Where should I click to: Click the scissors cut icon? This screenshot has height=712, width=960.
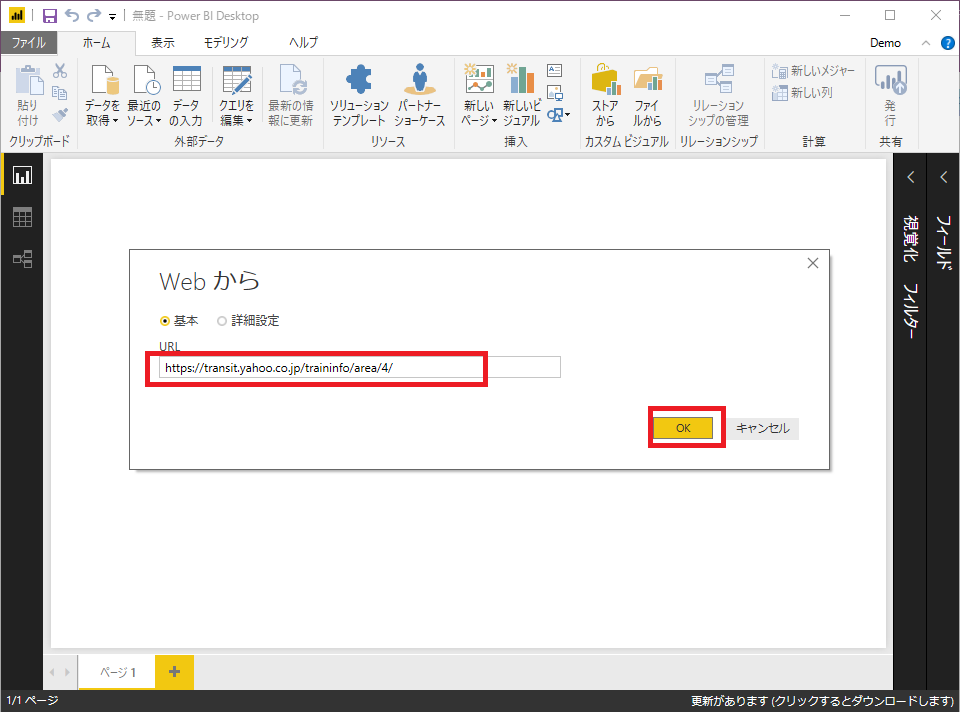(x=60, y=71)
